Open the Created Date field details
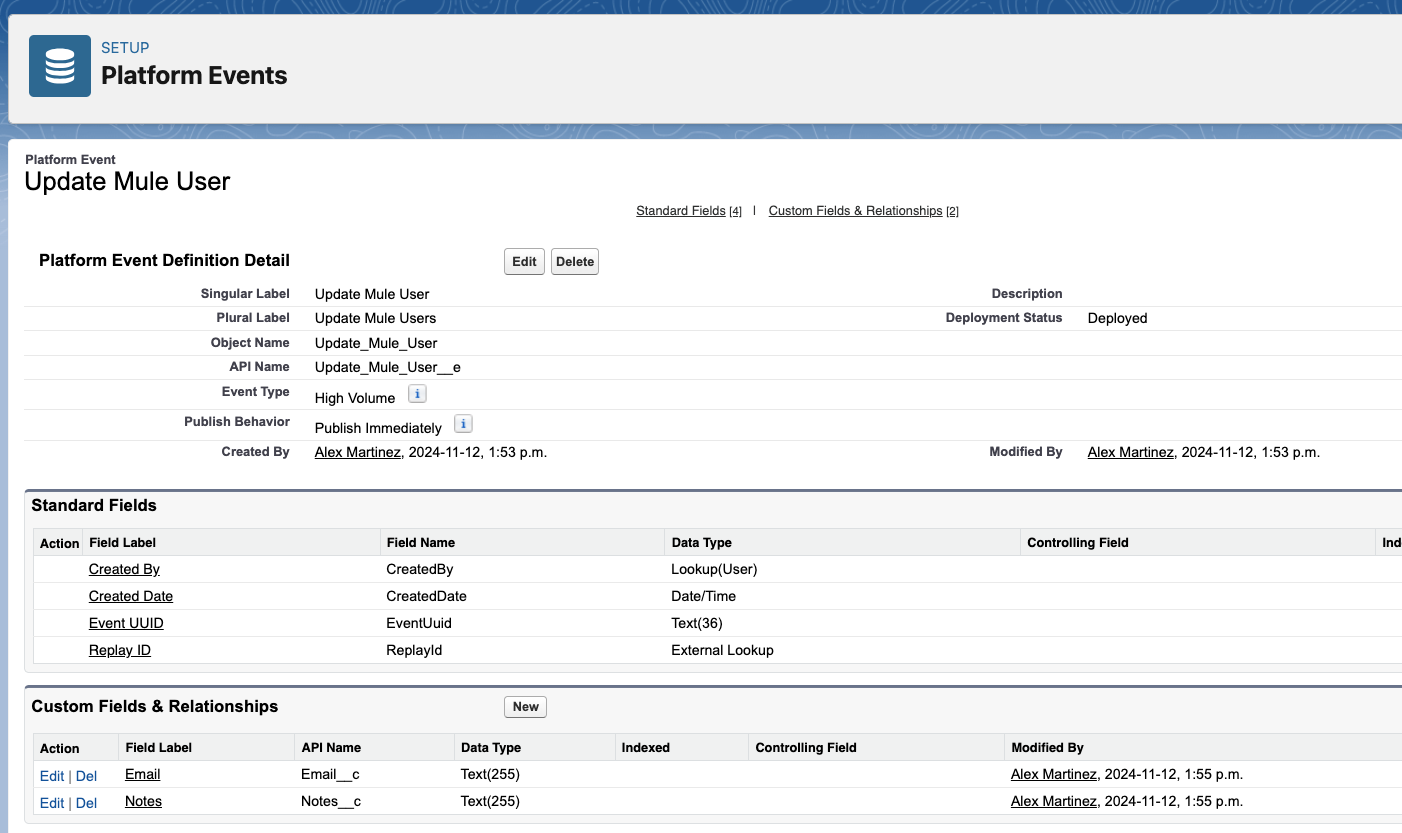This screenshot has height=833, width=1402. pos(130,595)
